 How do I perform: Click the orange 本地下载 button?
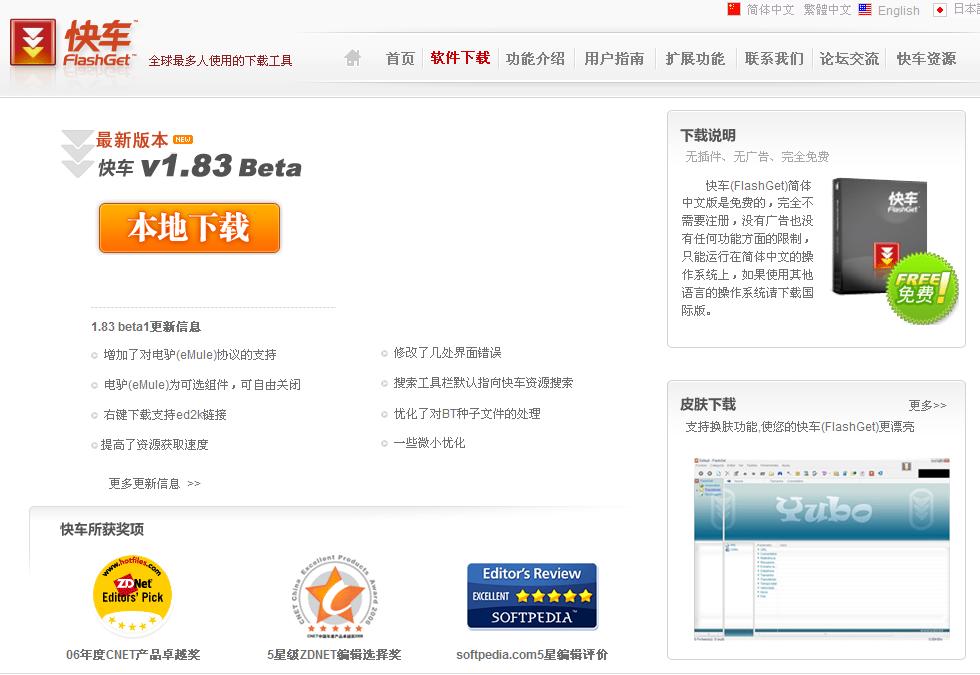189,228
